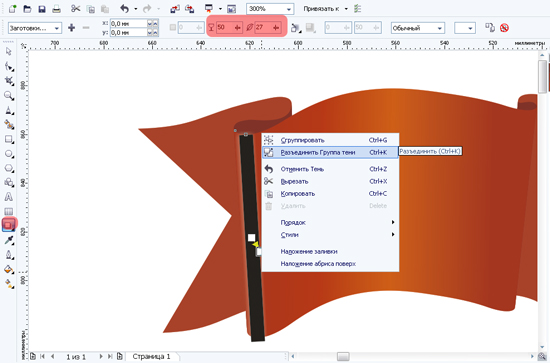Image resolution: width=550 pixels, height=363 pixels.
Task: Select the Outline pen tool
Action: [9, 255]
